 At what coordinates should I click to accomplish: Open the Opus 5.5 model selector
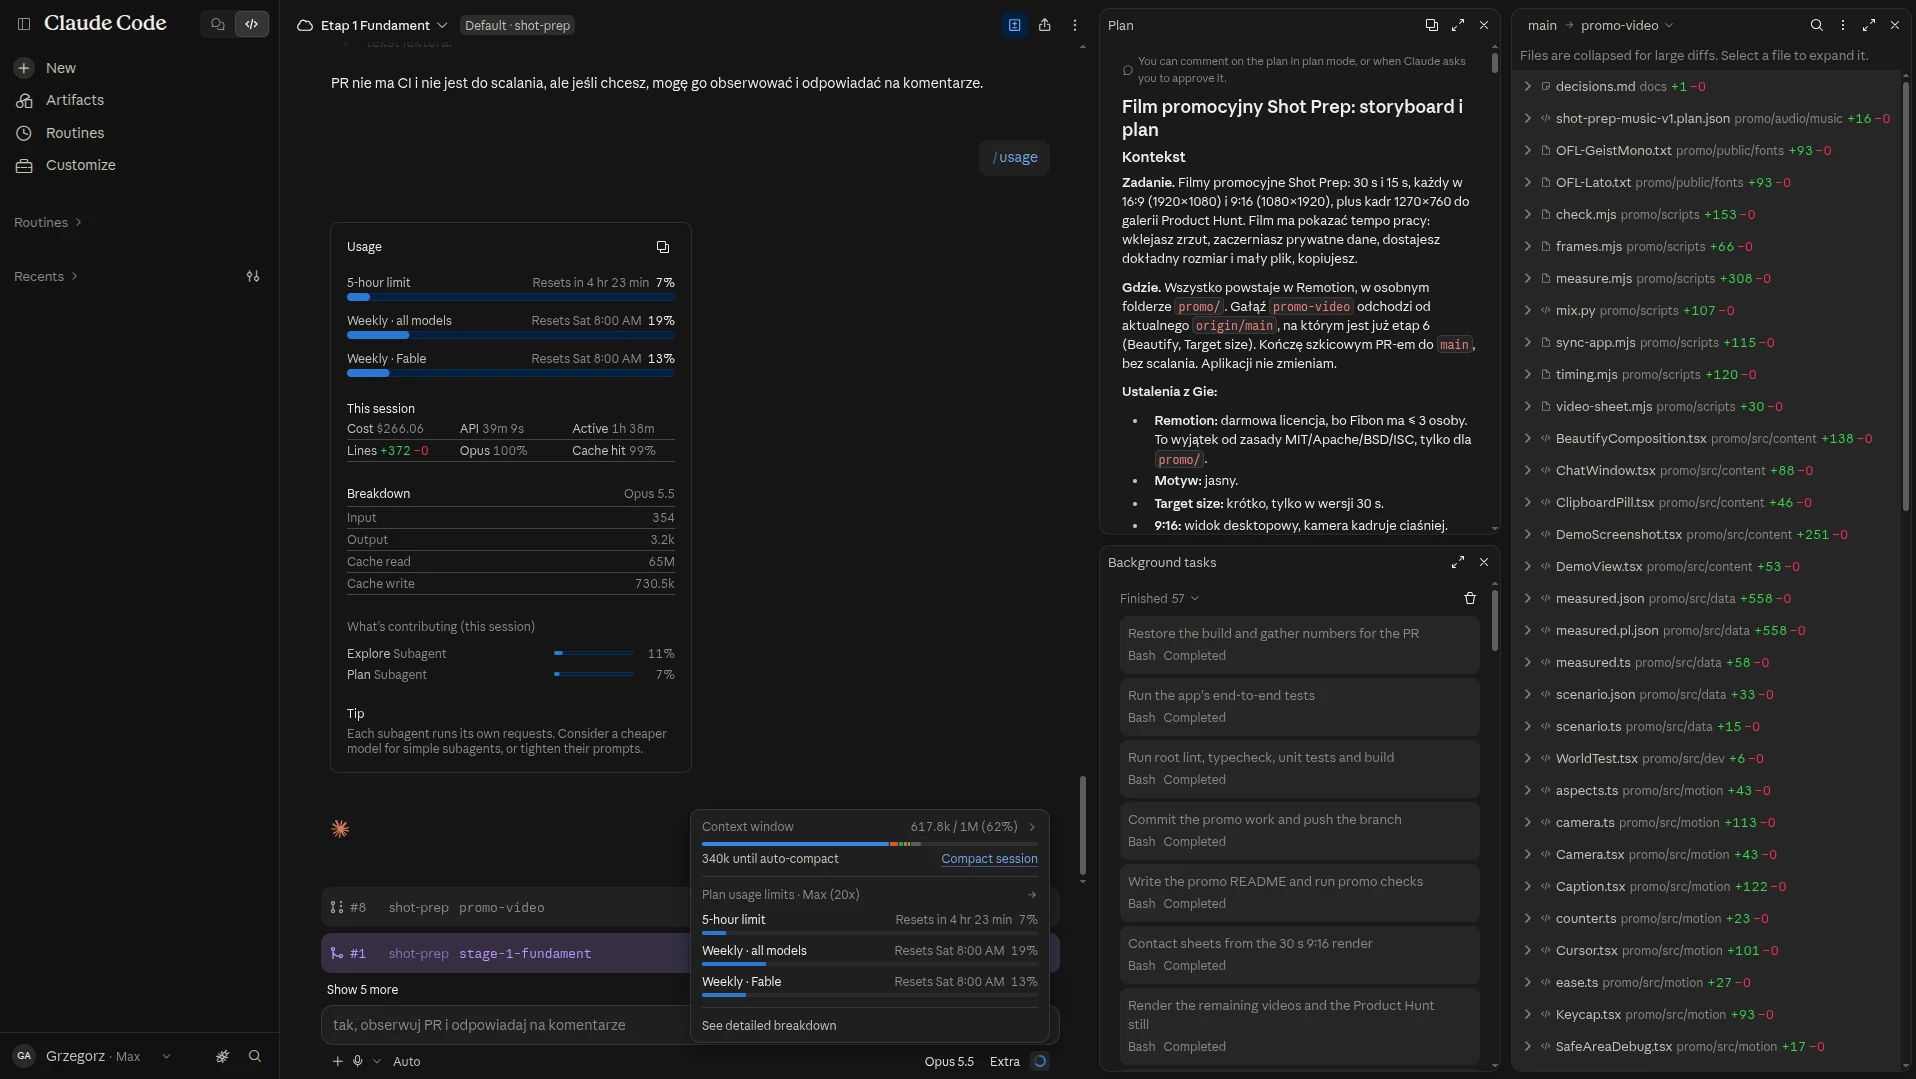tap(949, 1062)
